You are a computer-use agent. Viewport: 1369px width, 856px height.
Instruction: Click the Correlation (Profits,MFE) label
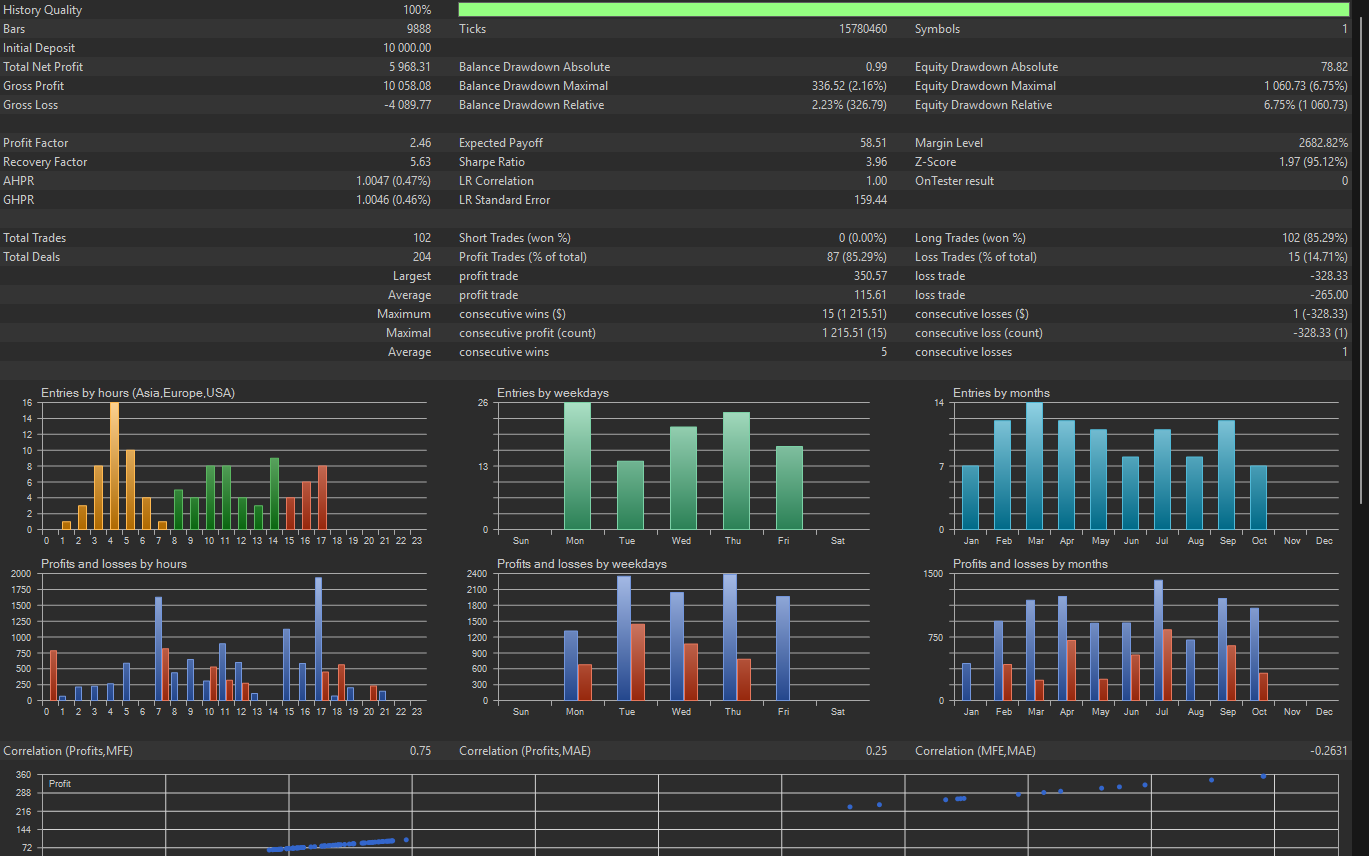69,751
